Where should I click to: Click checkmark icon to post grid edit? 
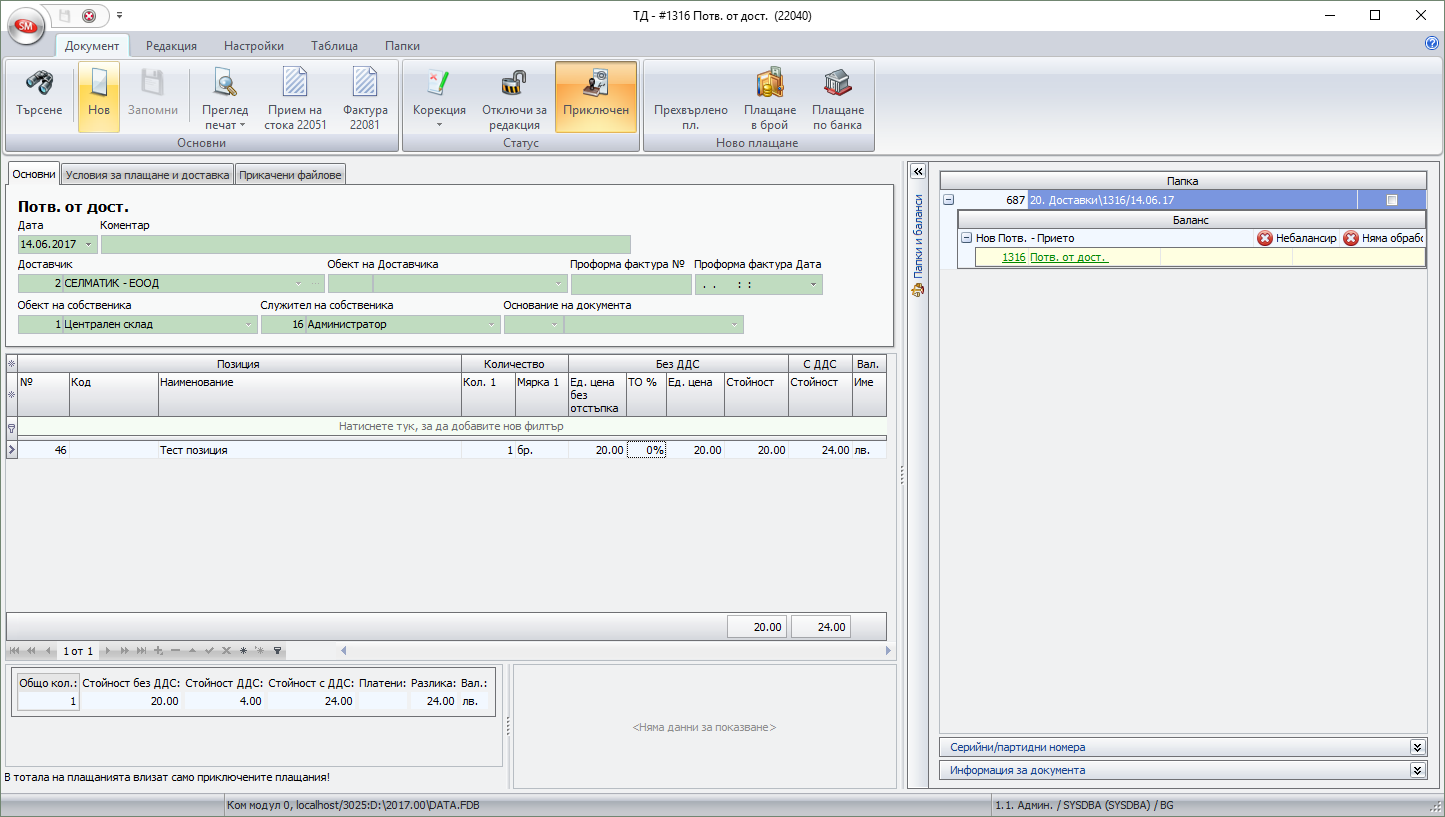click(x=209, y=651)
